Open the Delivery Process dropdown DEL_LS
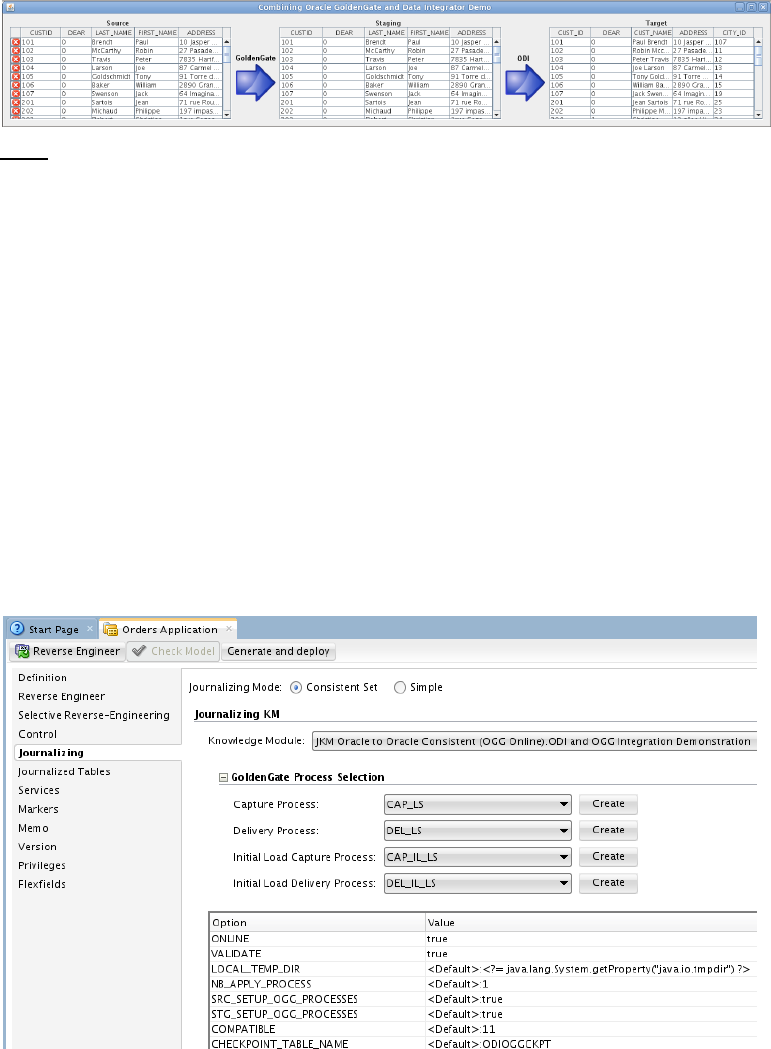The width and height of the screenshot is (771, 1049). [x=478, y=830]
